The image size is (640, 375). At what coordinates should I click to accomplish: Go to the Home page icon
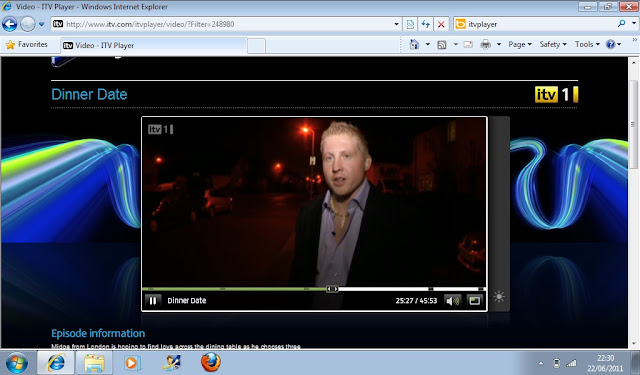click(x=414, y=44)
